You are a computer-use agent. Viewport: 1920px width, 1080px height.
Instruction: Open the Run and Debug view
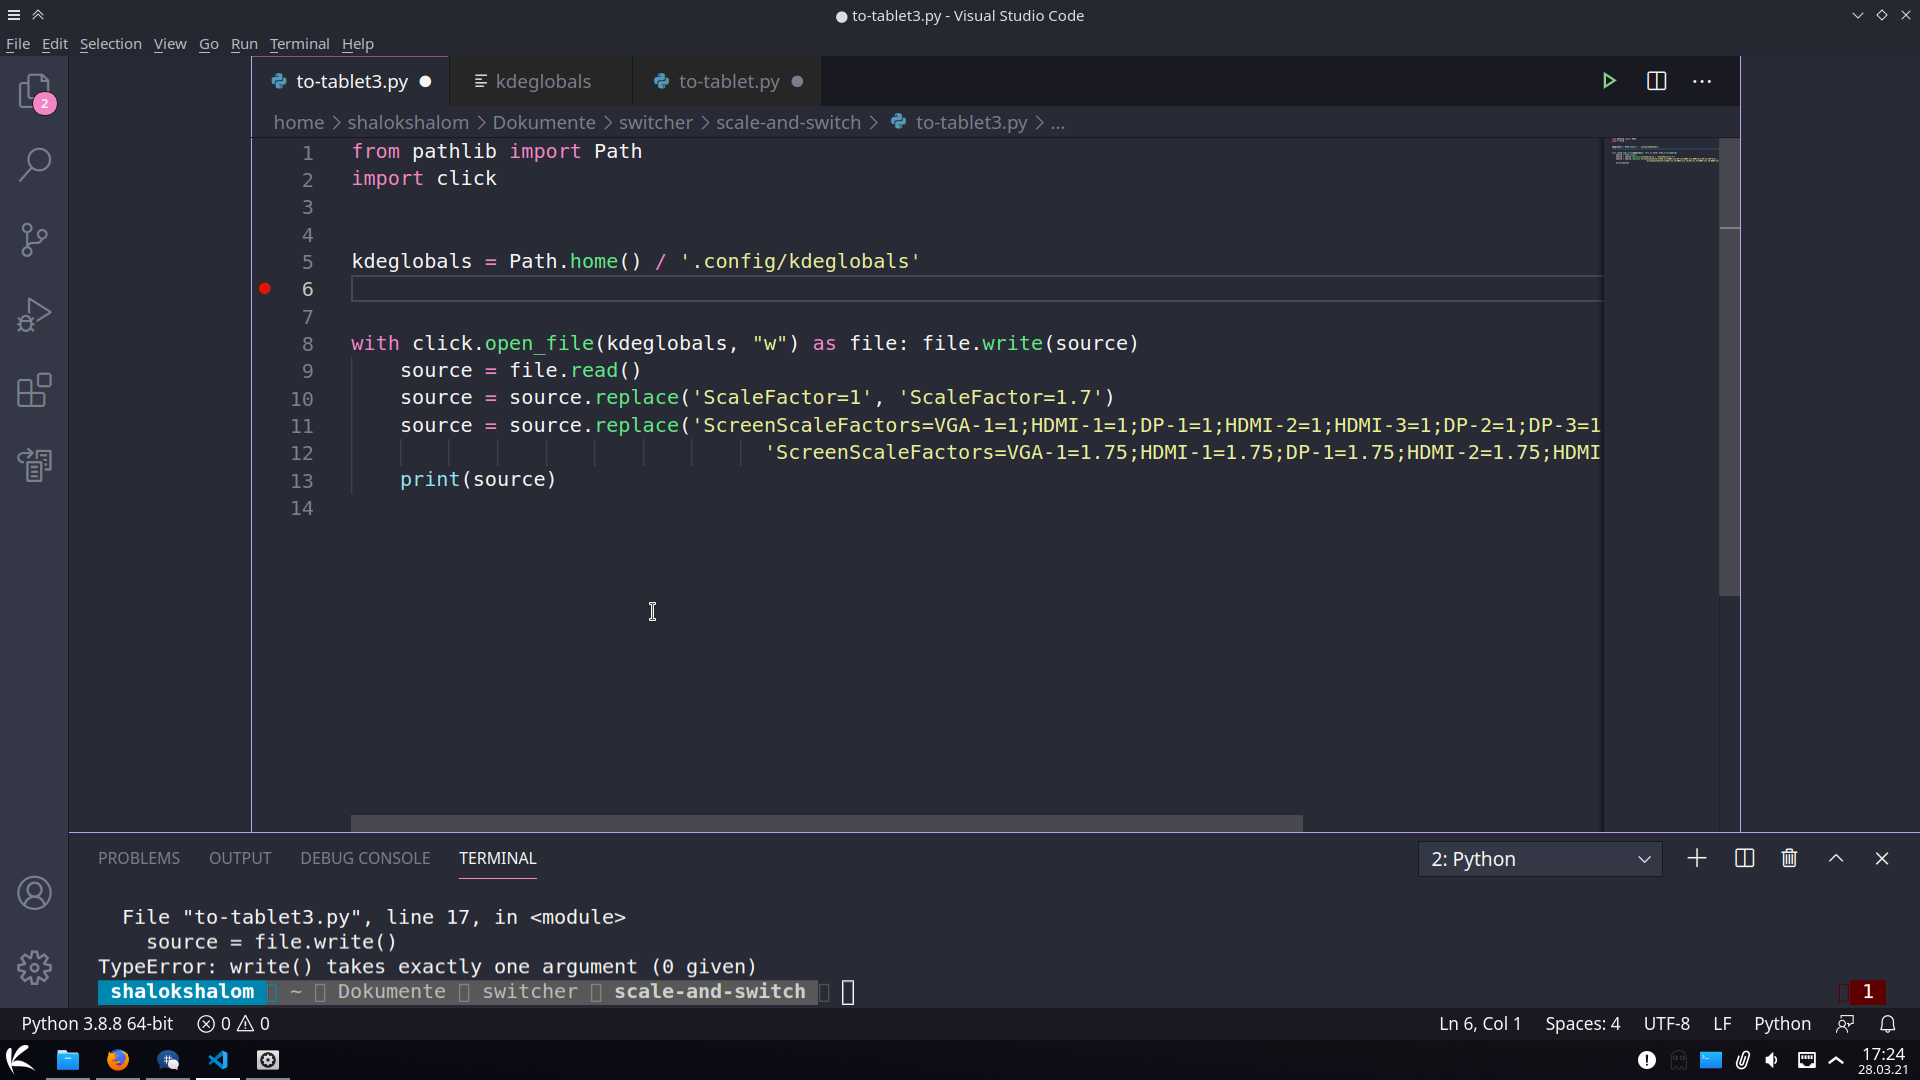[x=35, y=315]
